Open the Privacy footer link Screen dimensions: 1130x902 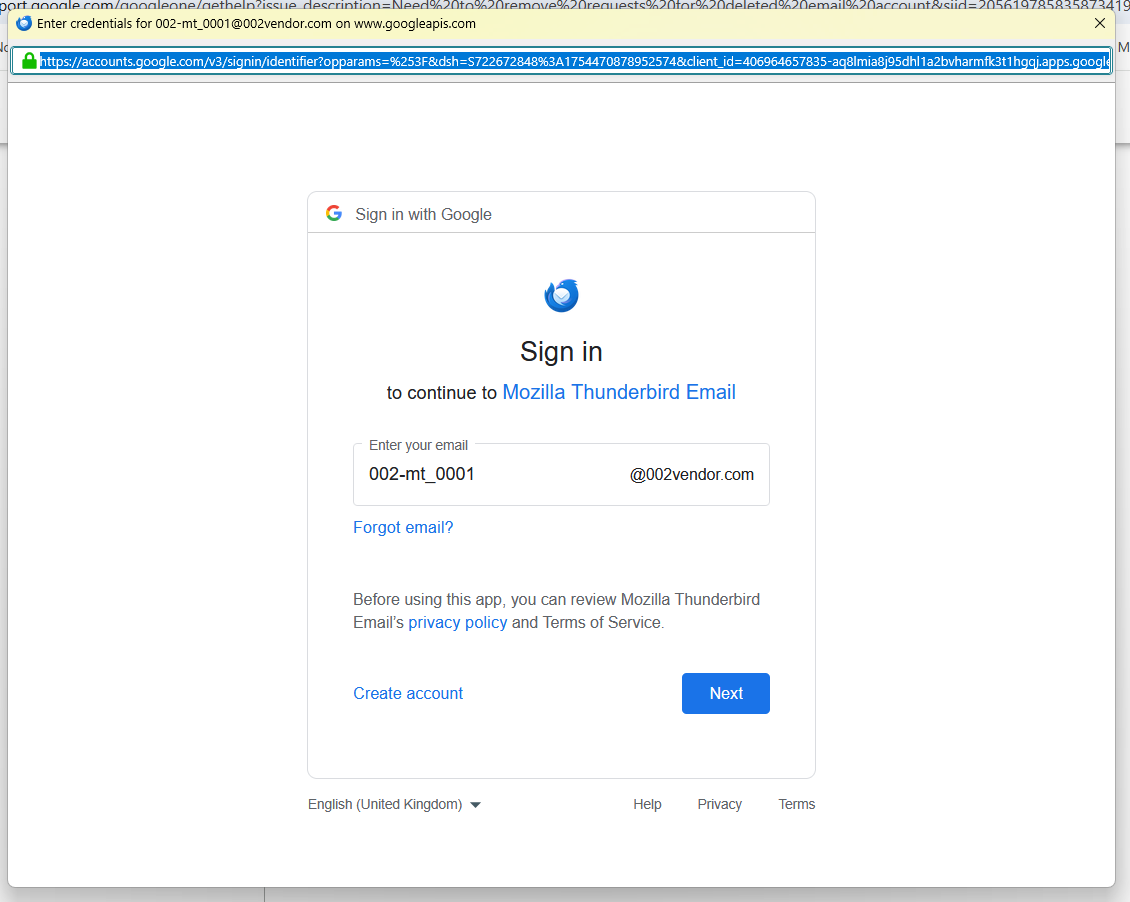[719, 804]
